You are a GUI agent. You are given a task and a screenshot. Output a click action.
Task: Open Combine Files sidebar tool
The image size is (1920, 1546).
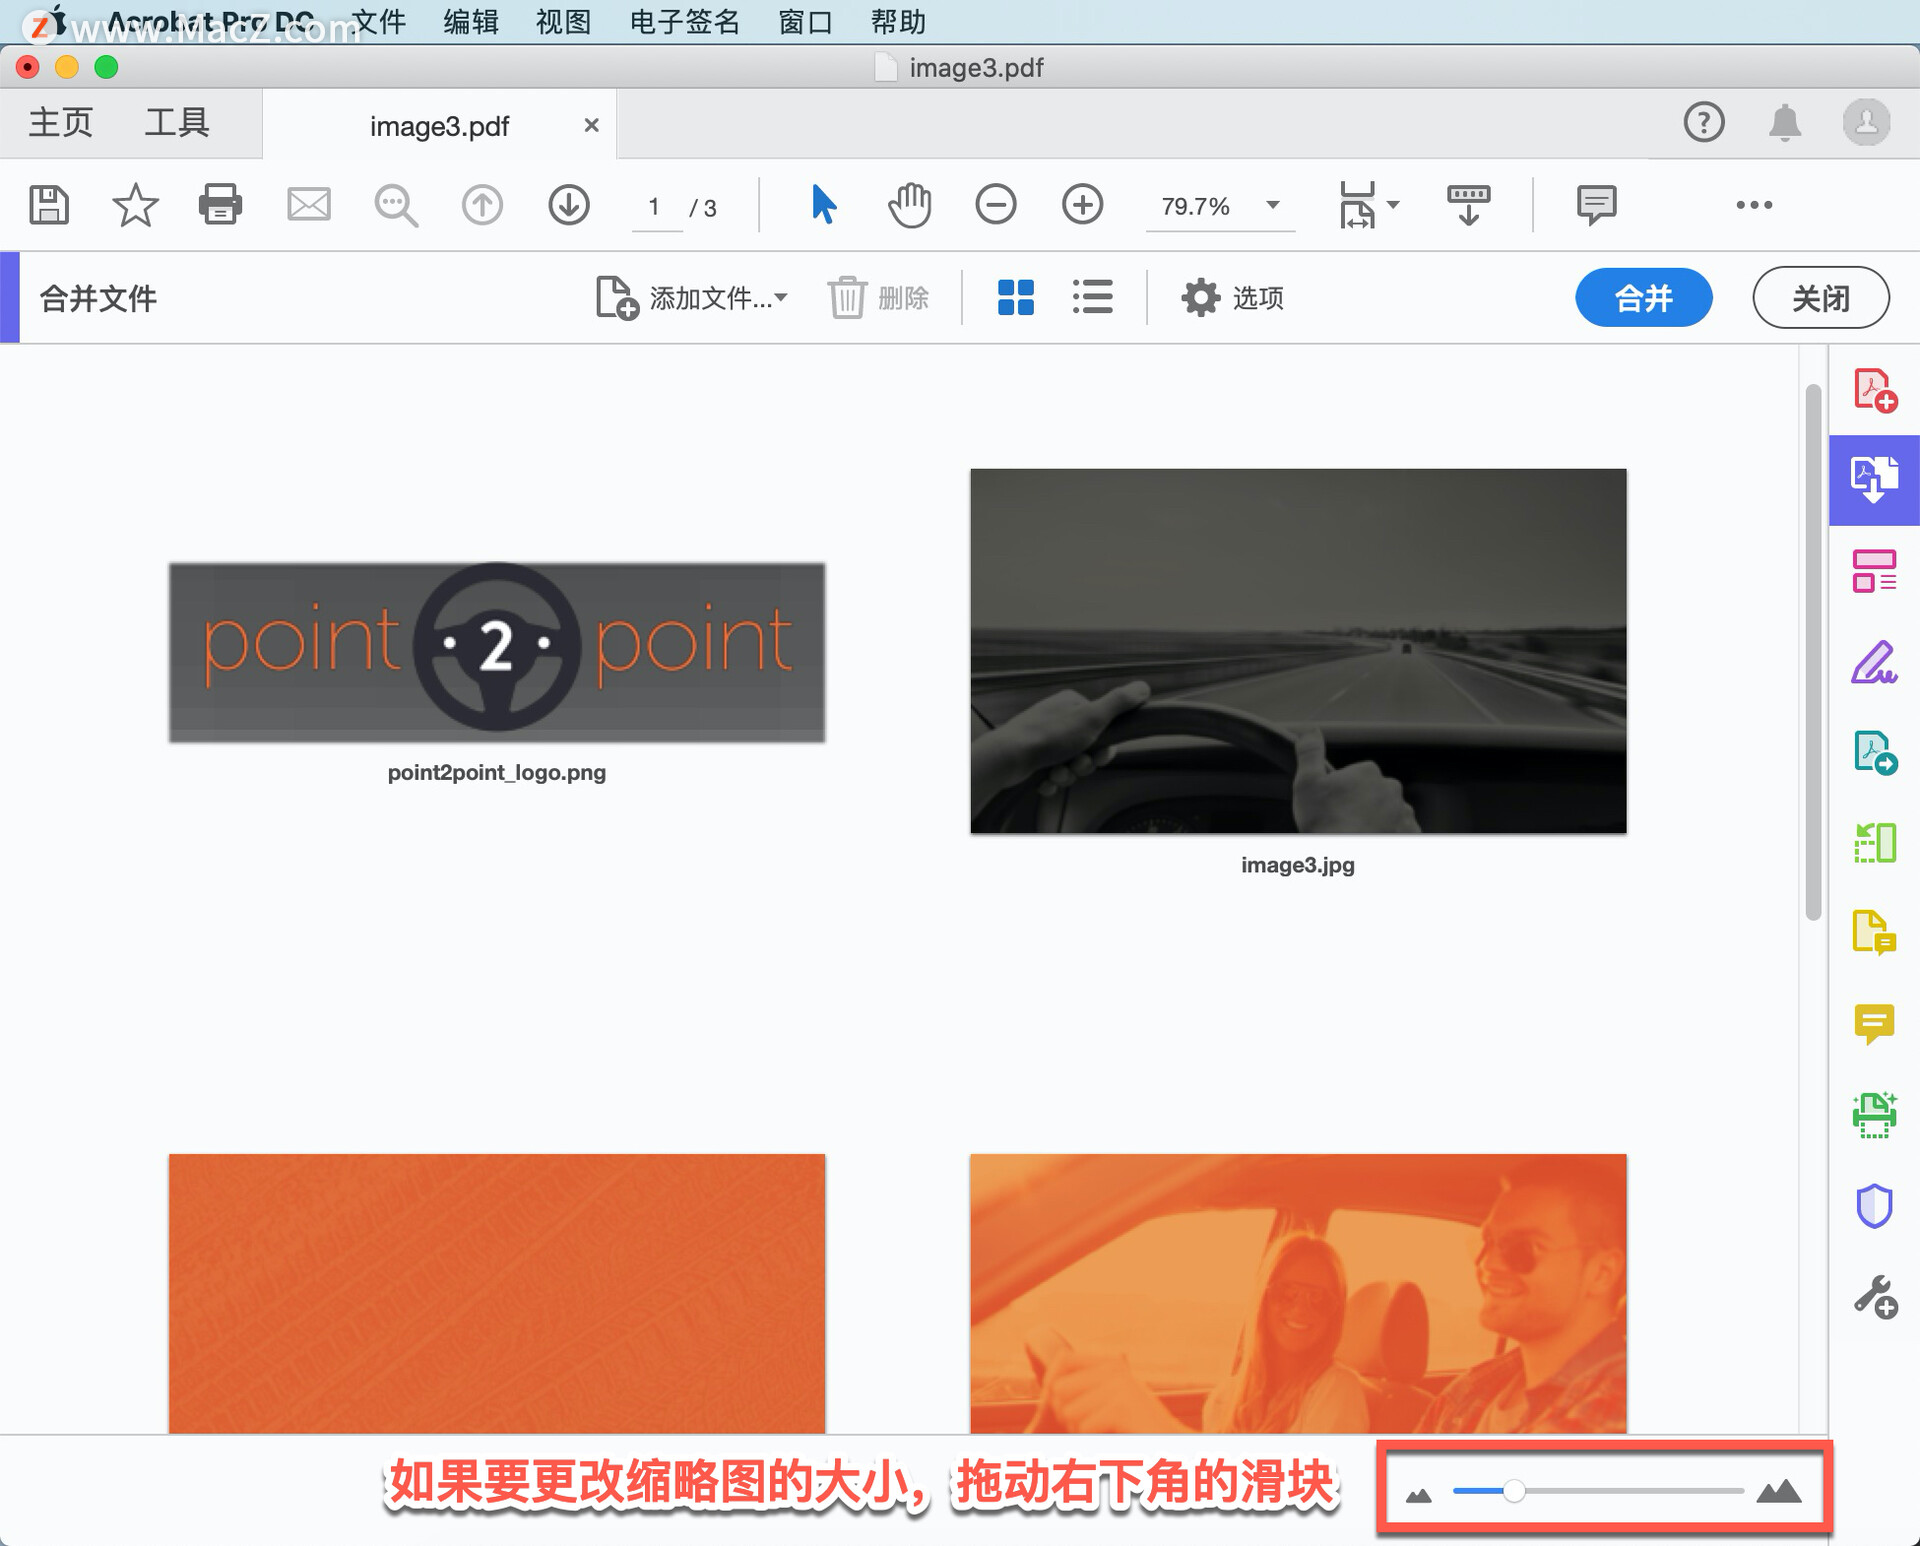click(x=1875, y=480)
